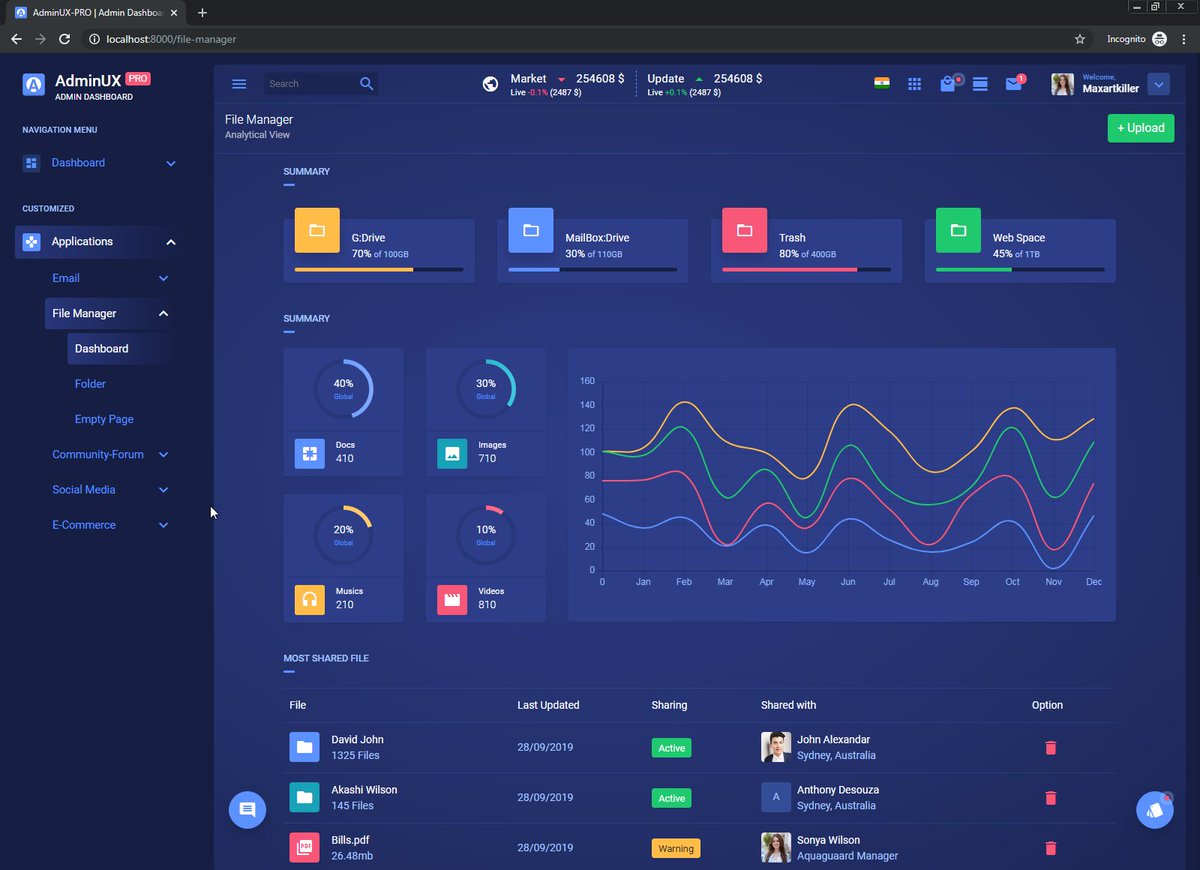The width and height of the screenshot is (1200, 870).
Task: Click Akashi Wilson's teal folder icon
Action: pos(305,797)
